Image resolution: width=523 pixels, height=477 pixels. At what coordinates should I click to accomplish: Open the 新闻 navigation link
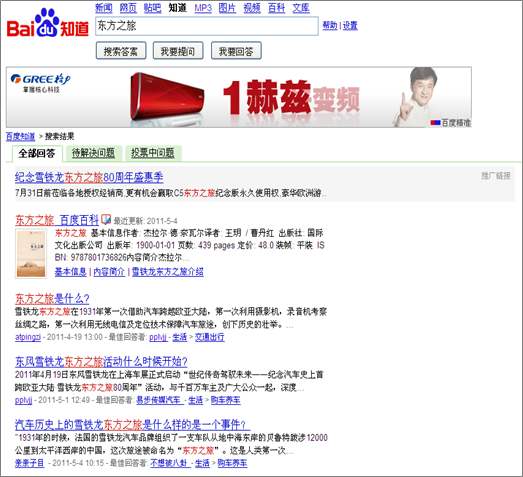coord(104,8)
